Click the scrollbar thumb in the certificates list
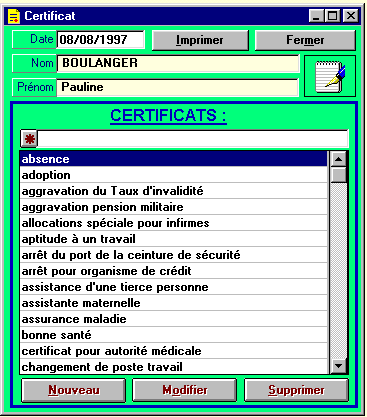367x417 pixels. (339, 174)
